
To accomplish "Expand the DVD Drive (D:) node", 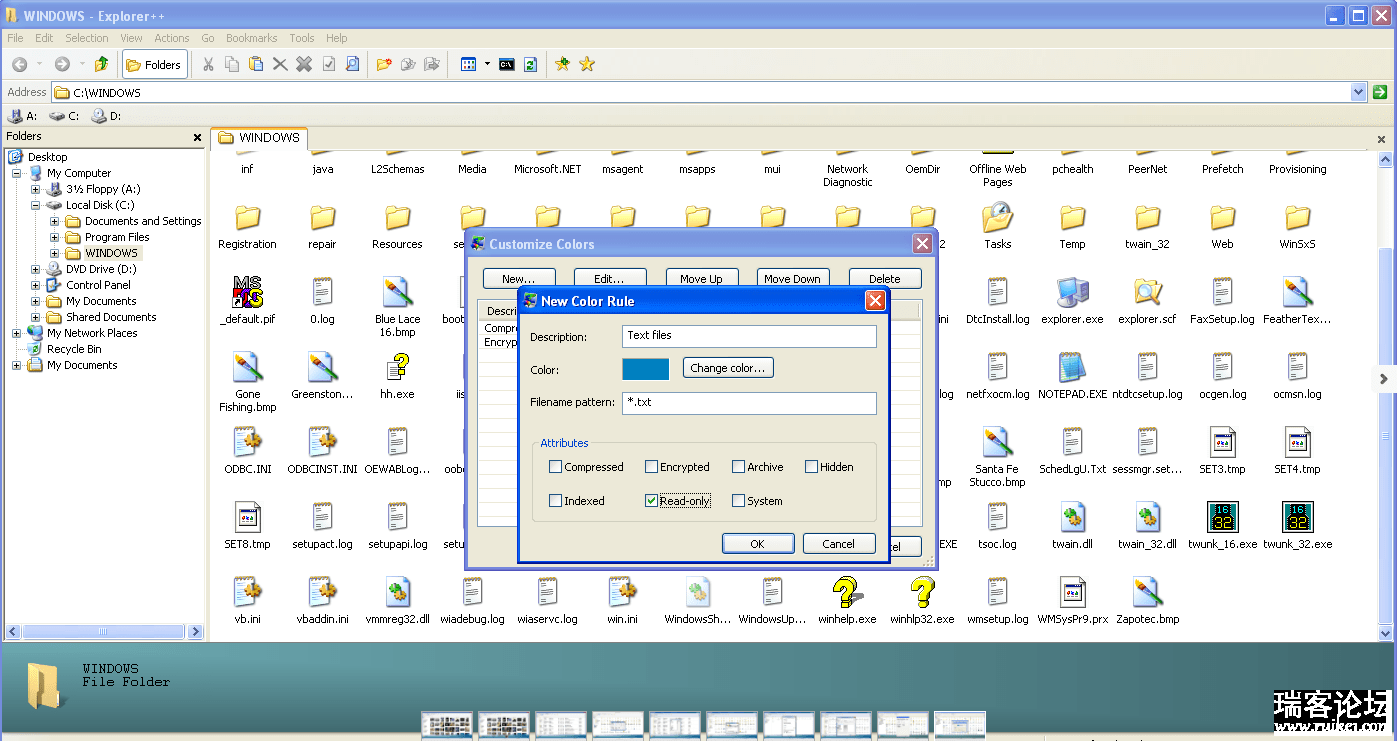I will pos(36,269).
